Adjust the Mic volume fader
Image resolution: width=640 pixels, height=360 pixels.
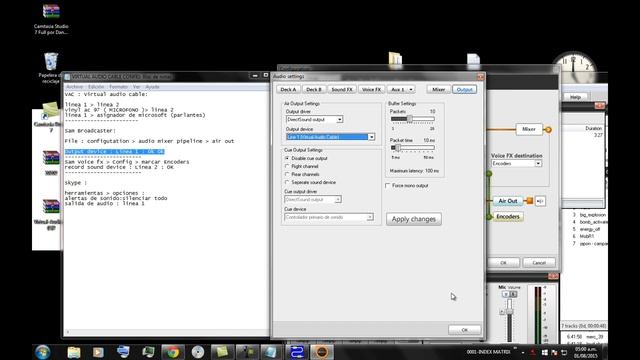[509, 311]
